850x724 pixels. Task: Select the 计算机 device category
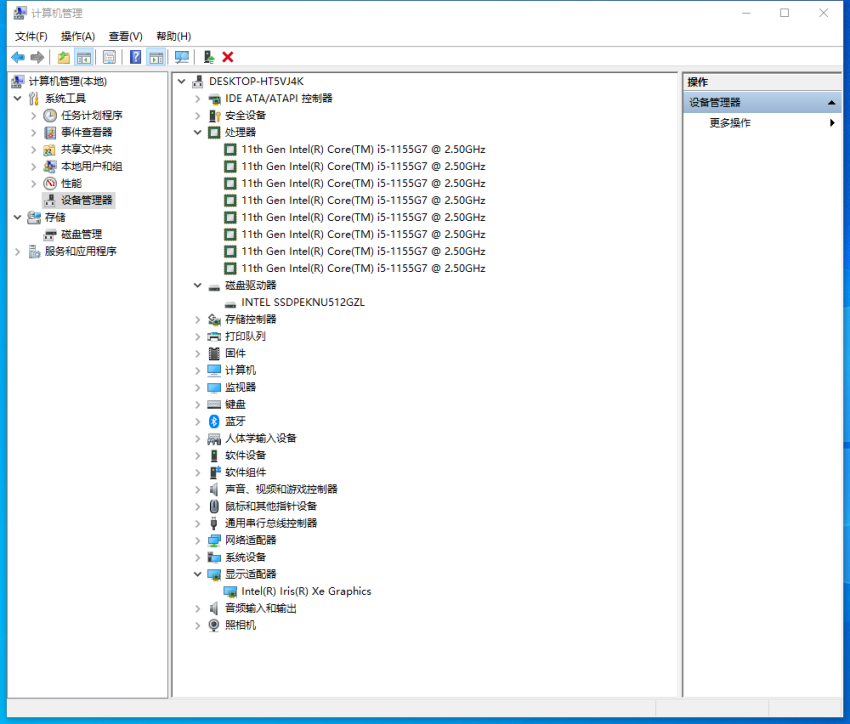coord(240,370)
